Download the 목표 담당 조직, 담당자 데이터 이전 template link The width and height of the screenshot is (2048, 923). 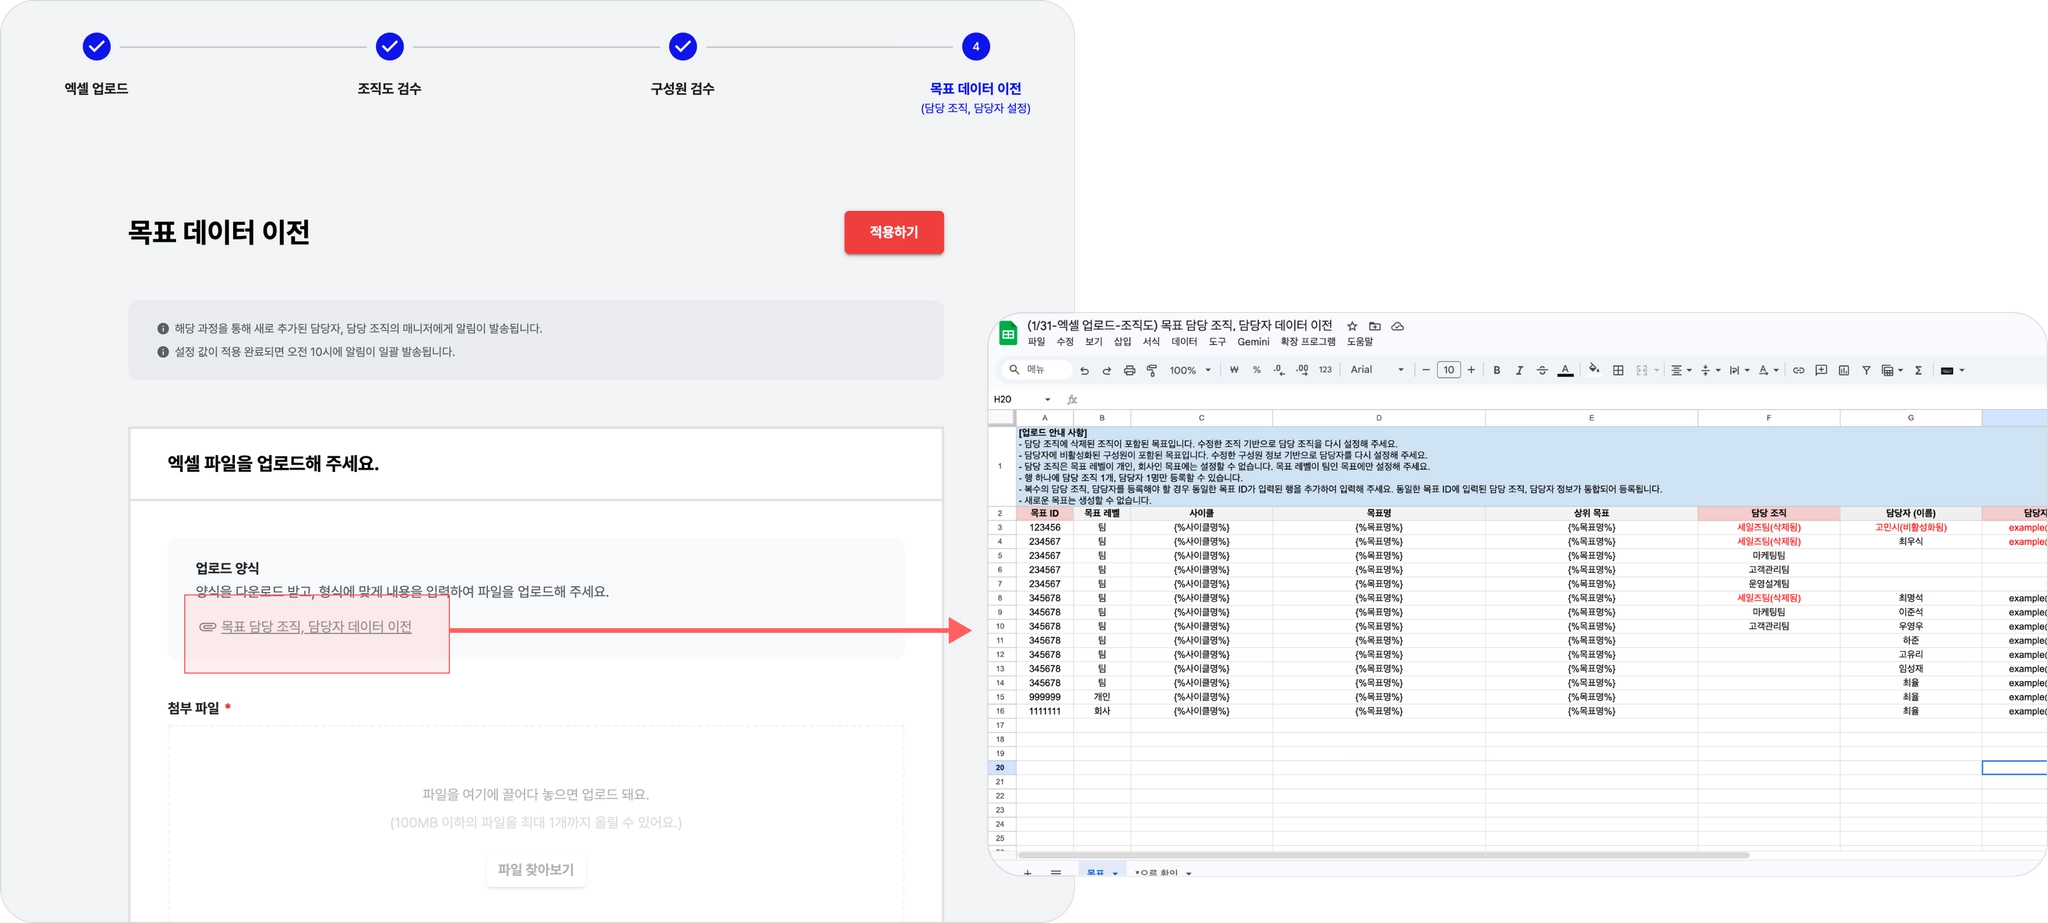pos(316,627)
